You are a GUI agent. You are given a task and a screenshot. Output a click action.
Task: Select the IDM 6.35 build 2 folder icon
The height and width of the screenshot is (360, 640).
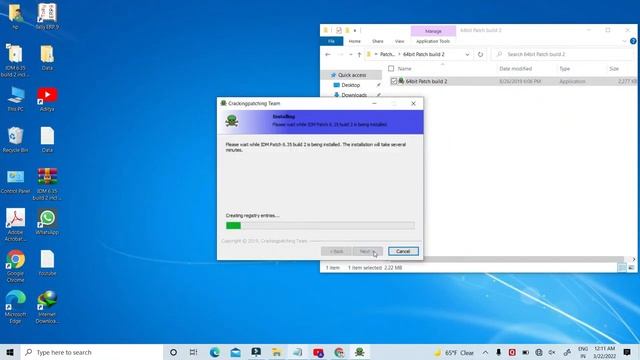tap(16, 60)
